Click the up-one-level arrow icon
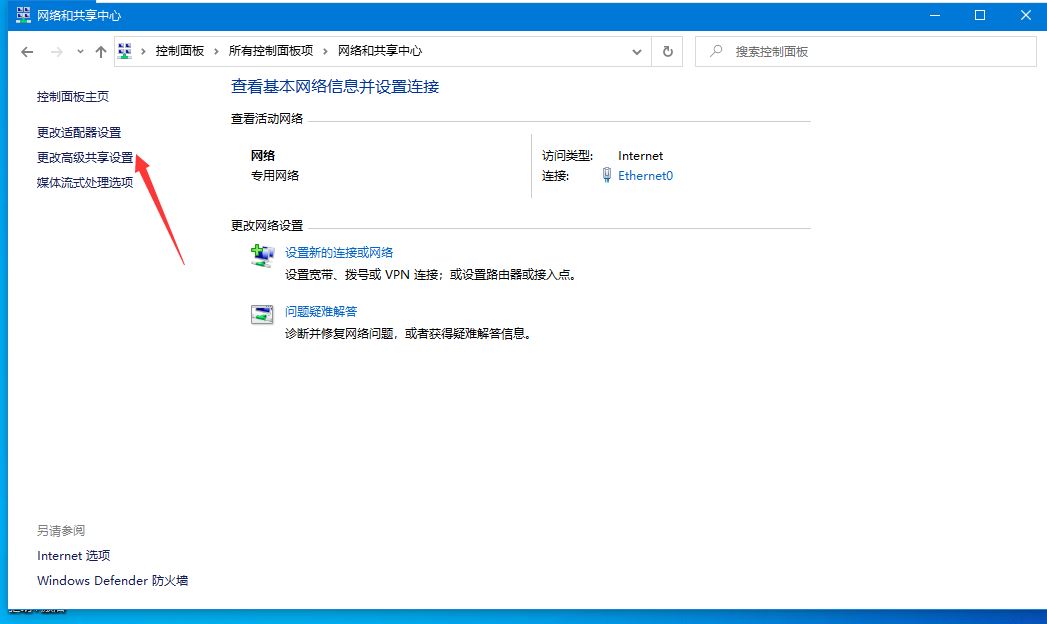The width and height of the screenshot is (1047, 624). point(103,50)
